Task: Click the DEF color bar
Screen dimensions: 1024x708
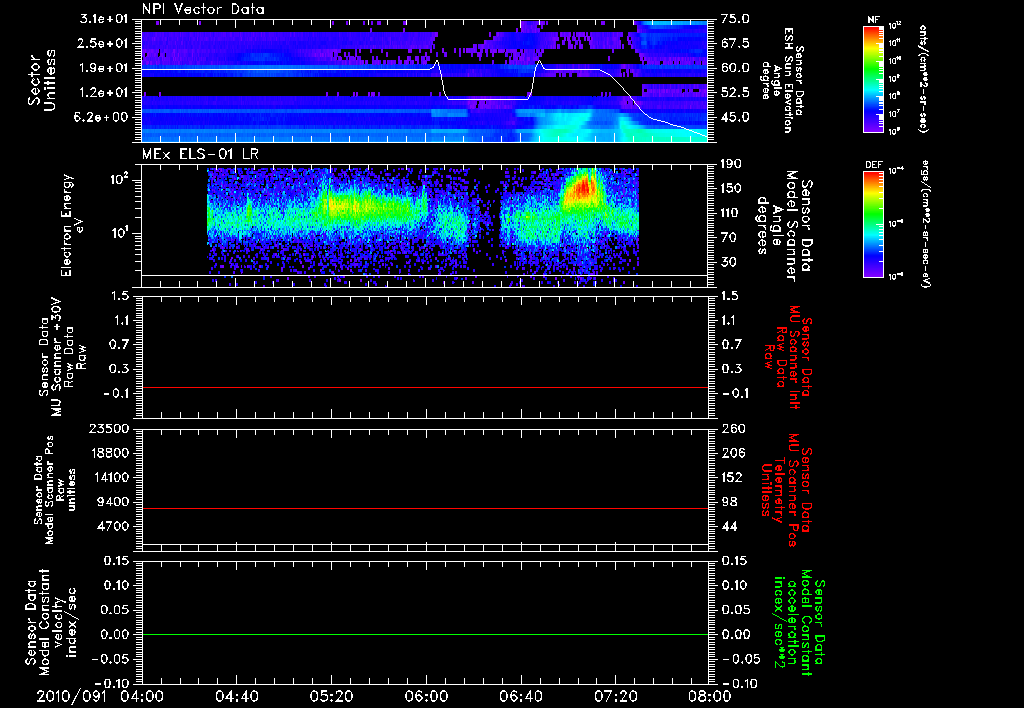Action: pyautogui.click(x=873, y=224)
